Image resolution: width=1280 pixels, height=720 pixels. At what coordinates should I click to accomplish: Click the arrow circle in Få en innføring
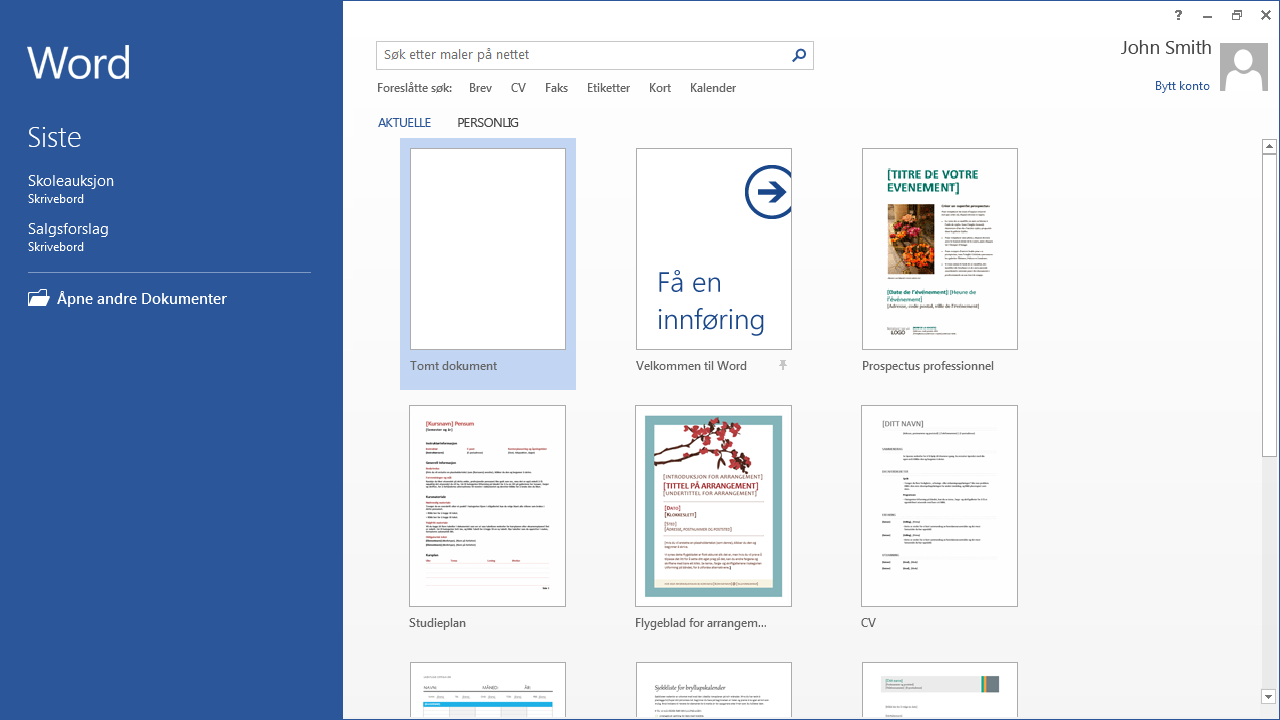point(769,192)
